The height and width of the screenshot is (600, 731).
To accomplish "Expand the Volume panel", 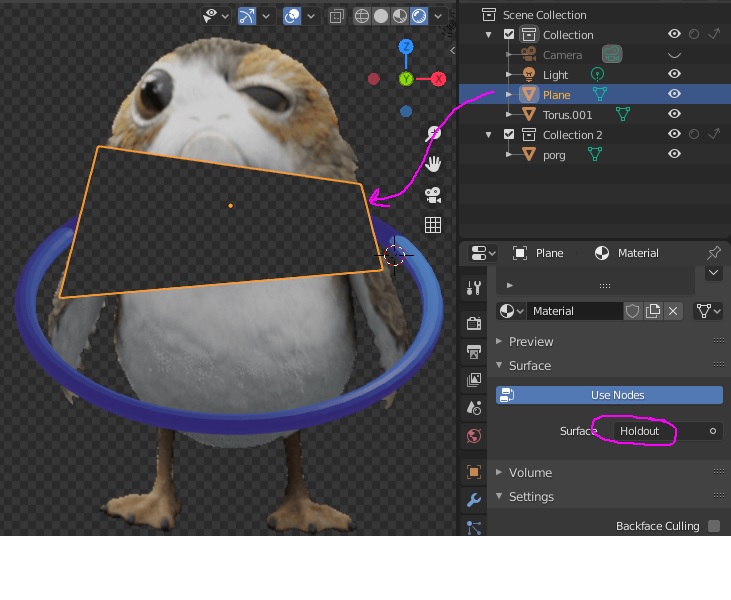I will pos(499,472).
